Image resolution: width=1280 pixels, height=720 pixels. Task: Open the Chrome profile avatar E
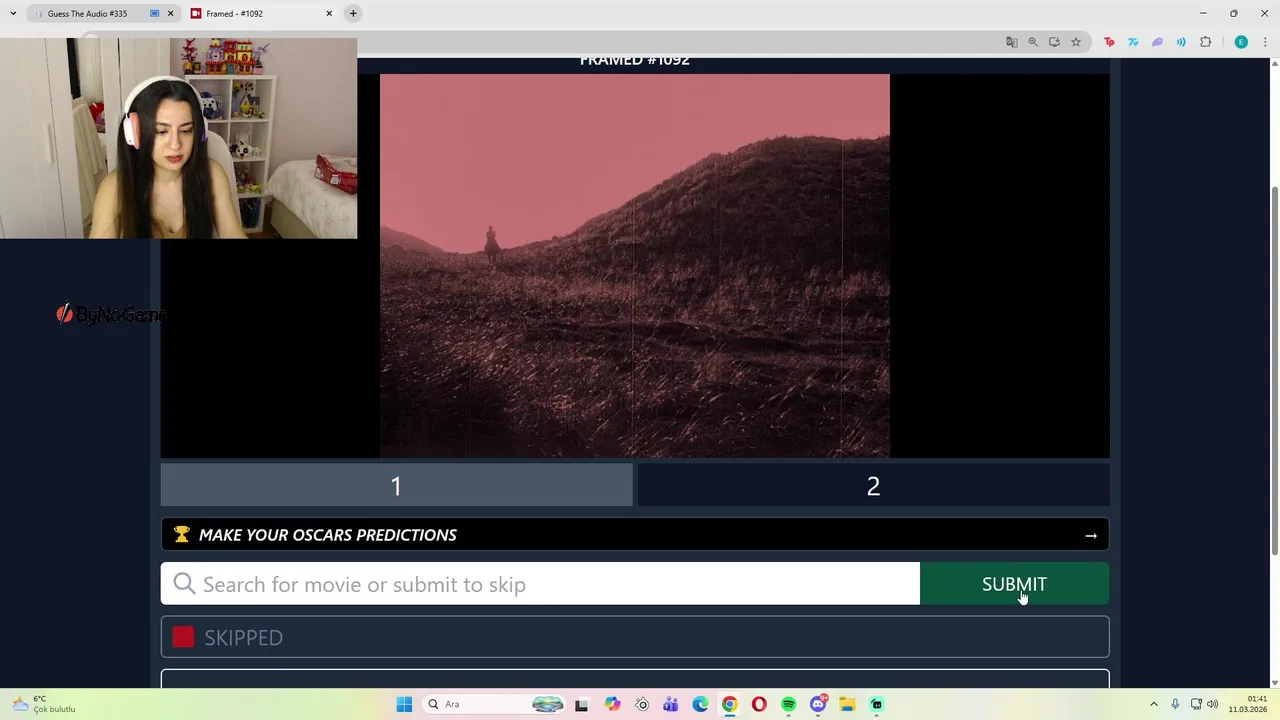[x=1241, y=42]
